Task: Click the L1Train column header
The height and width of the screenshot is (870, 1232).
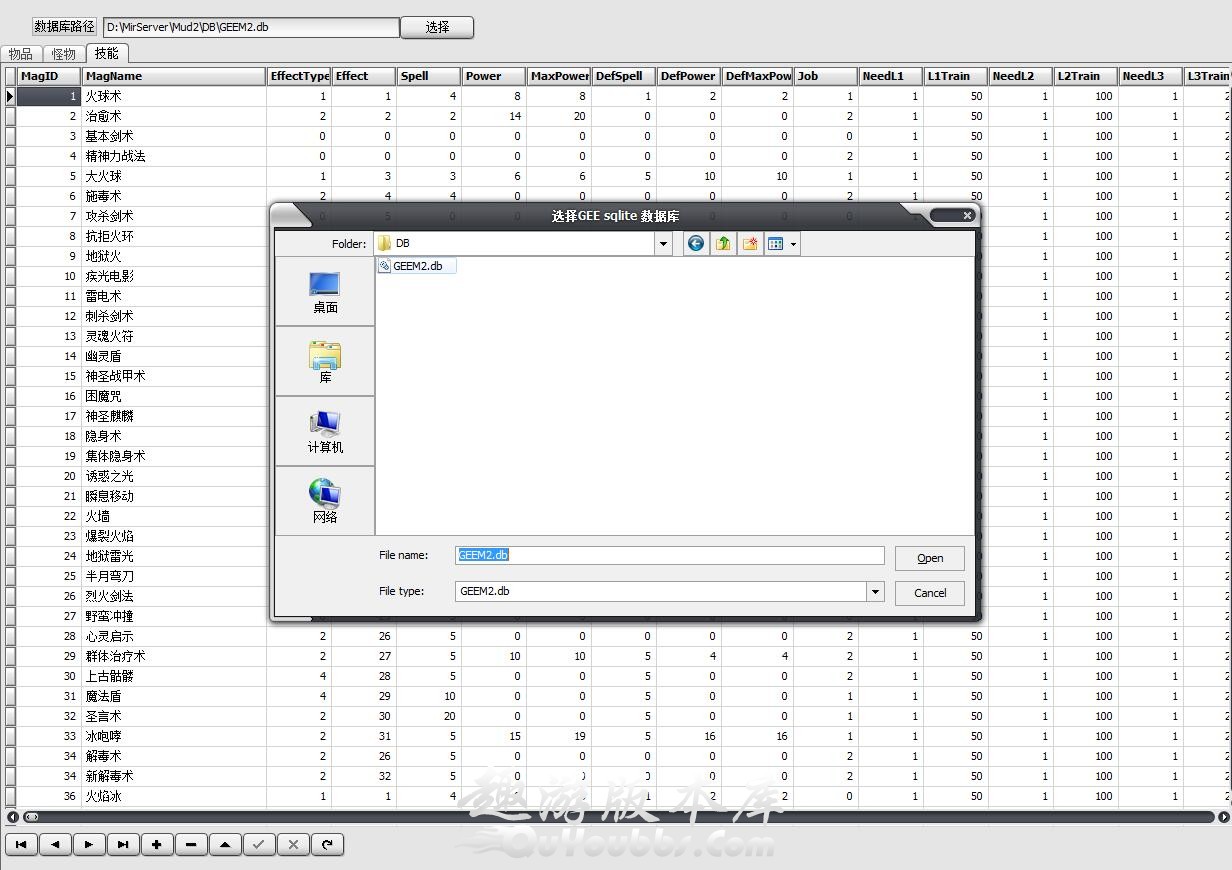Action: pos(955,76)
